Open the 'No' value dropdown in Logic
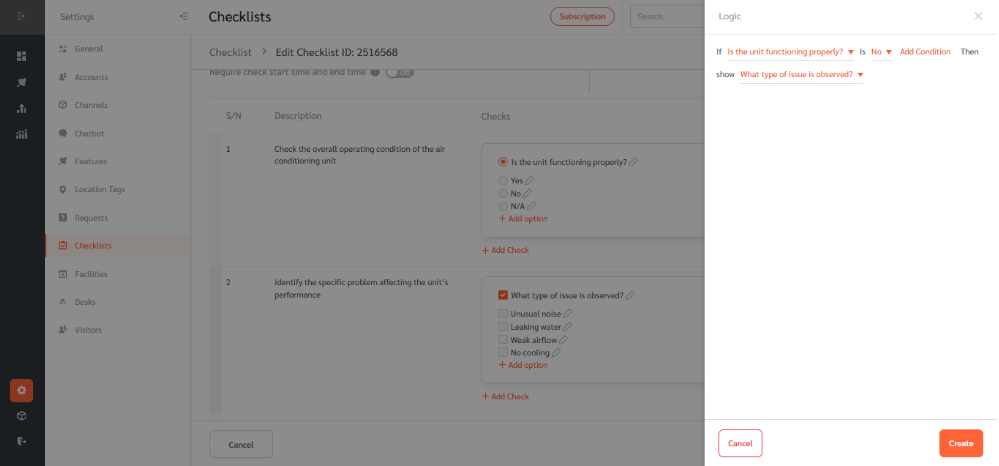This screenshot has width=999, height=466. (881, 52)
